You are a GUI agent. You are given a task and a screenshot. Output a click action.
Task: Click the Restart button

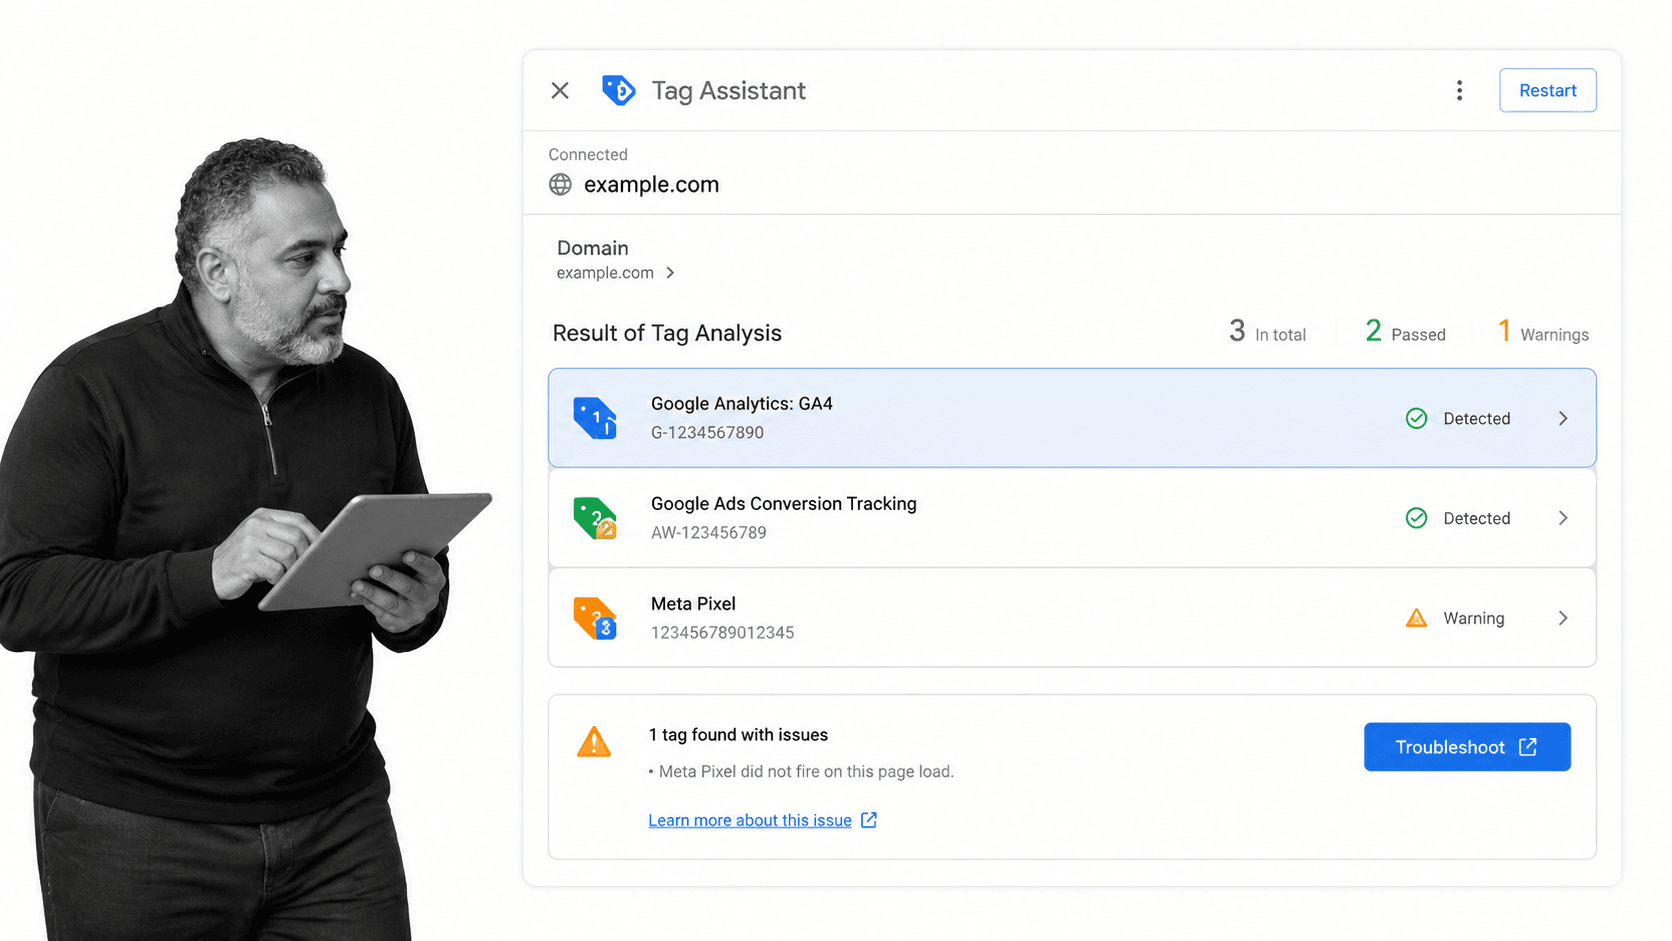point(1547,90)
